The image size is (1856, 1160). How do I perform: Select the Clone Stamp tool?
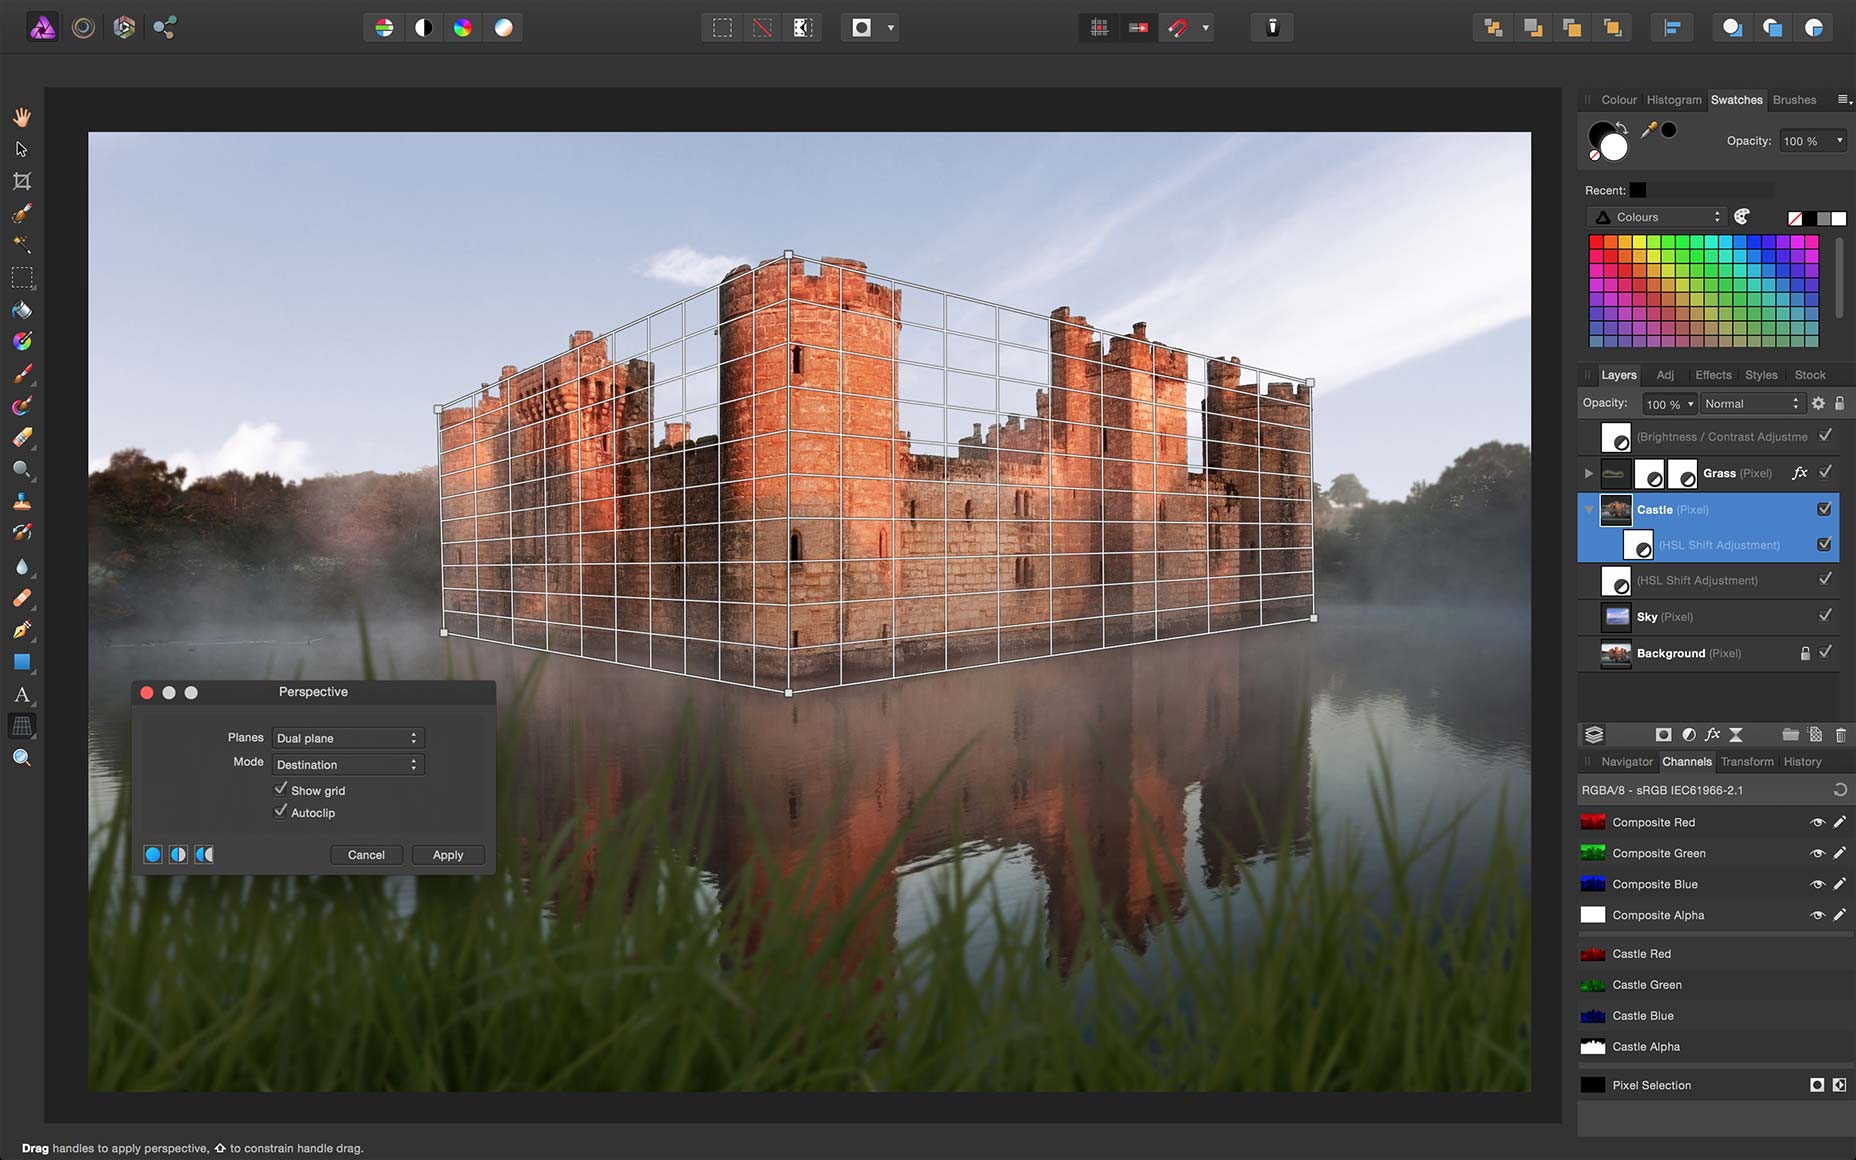22,502
